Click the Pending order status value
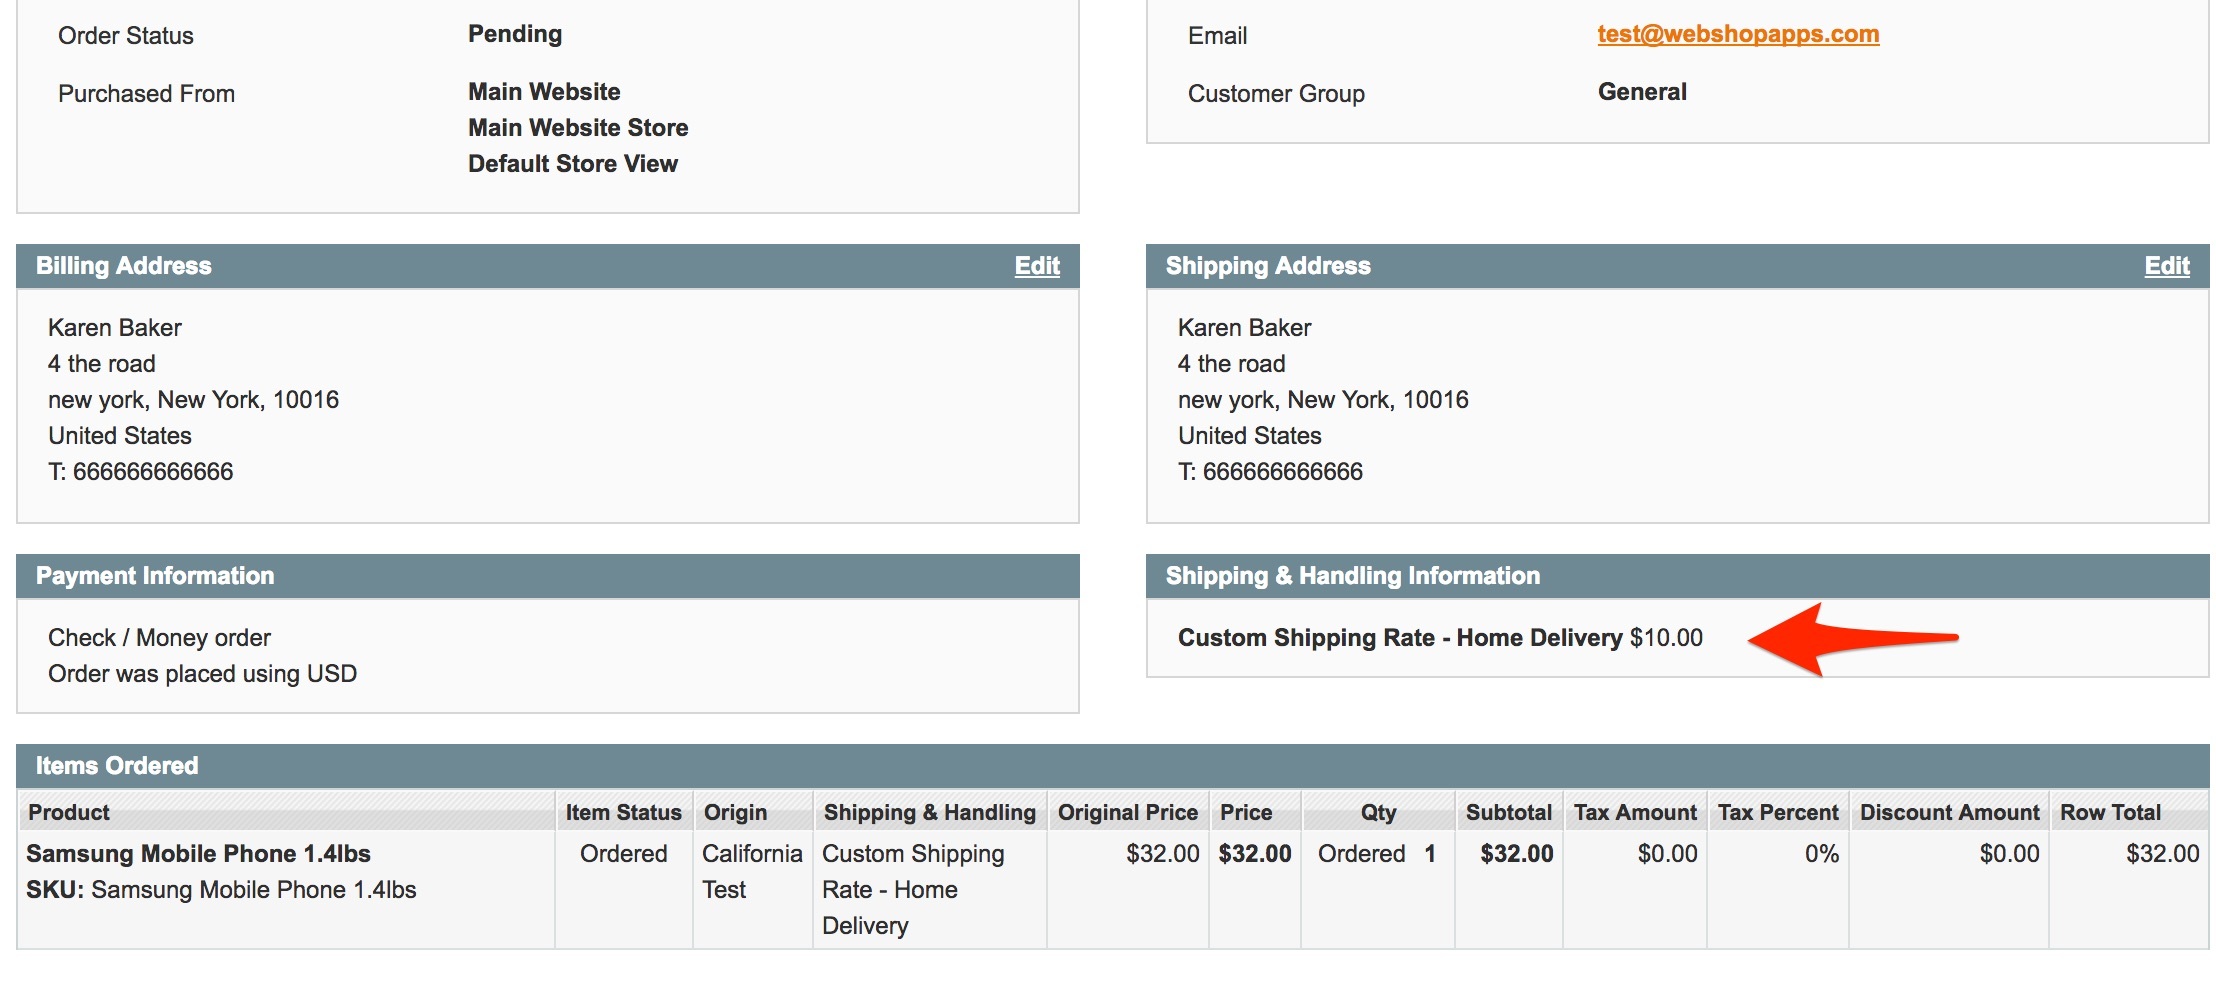Viewport: 2216px width, 982px height. coord(515,34)
